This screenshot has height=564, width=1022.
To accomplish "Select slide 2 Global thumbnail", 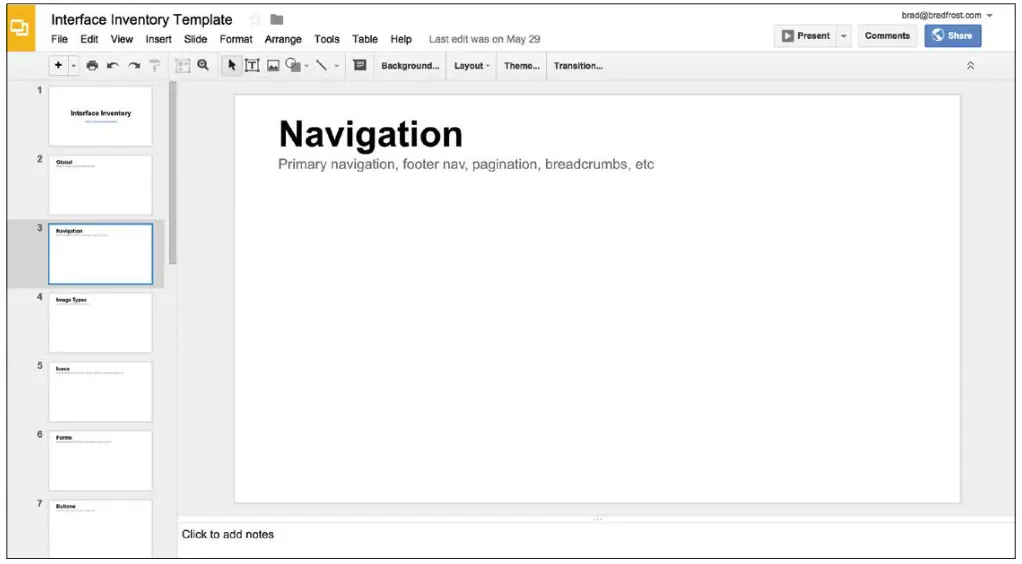I will [100, 185].
